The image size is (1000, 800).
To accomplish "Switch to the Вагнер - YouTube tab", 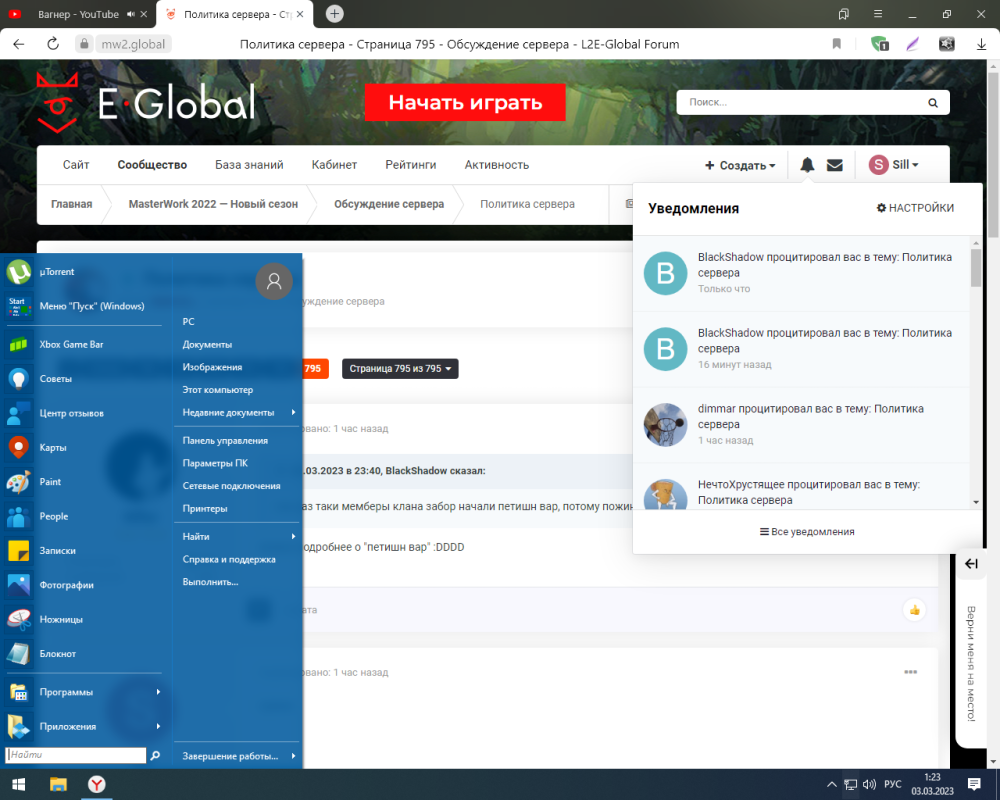I will click(78, 14).
